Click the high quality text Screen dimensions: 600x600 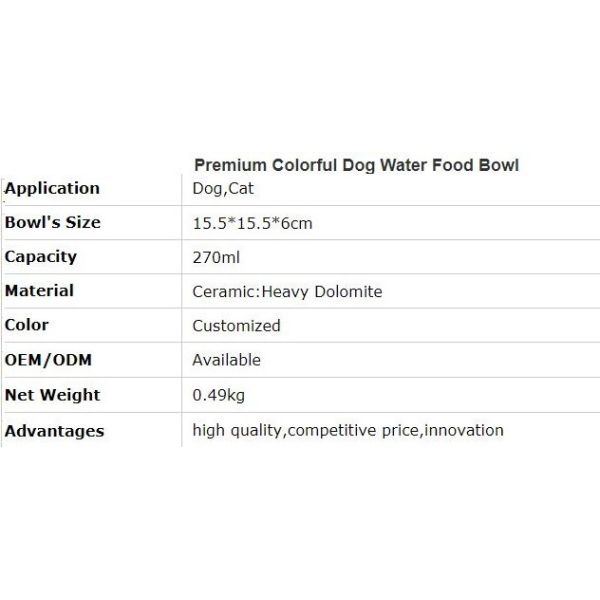pyautogui.click(x=238, y=431)
